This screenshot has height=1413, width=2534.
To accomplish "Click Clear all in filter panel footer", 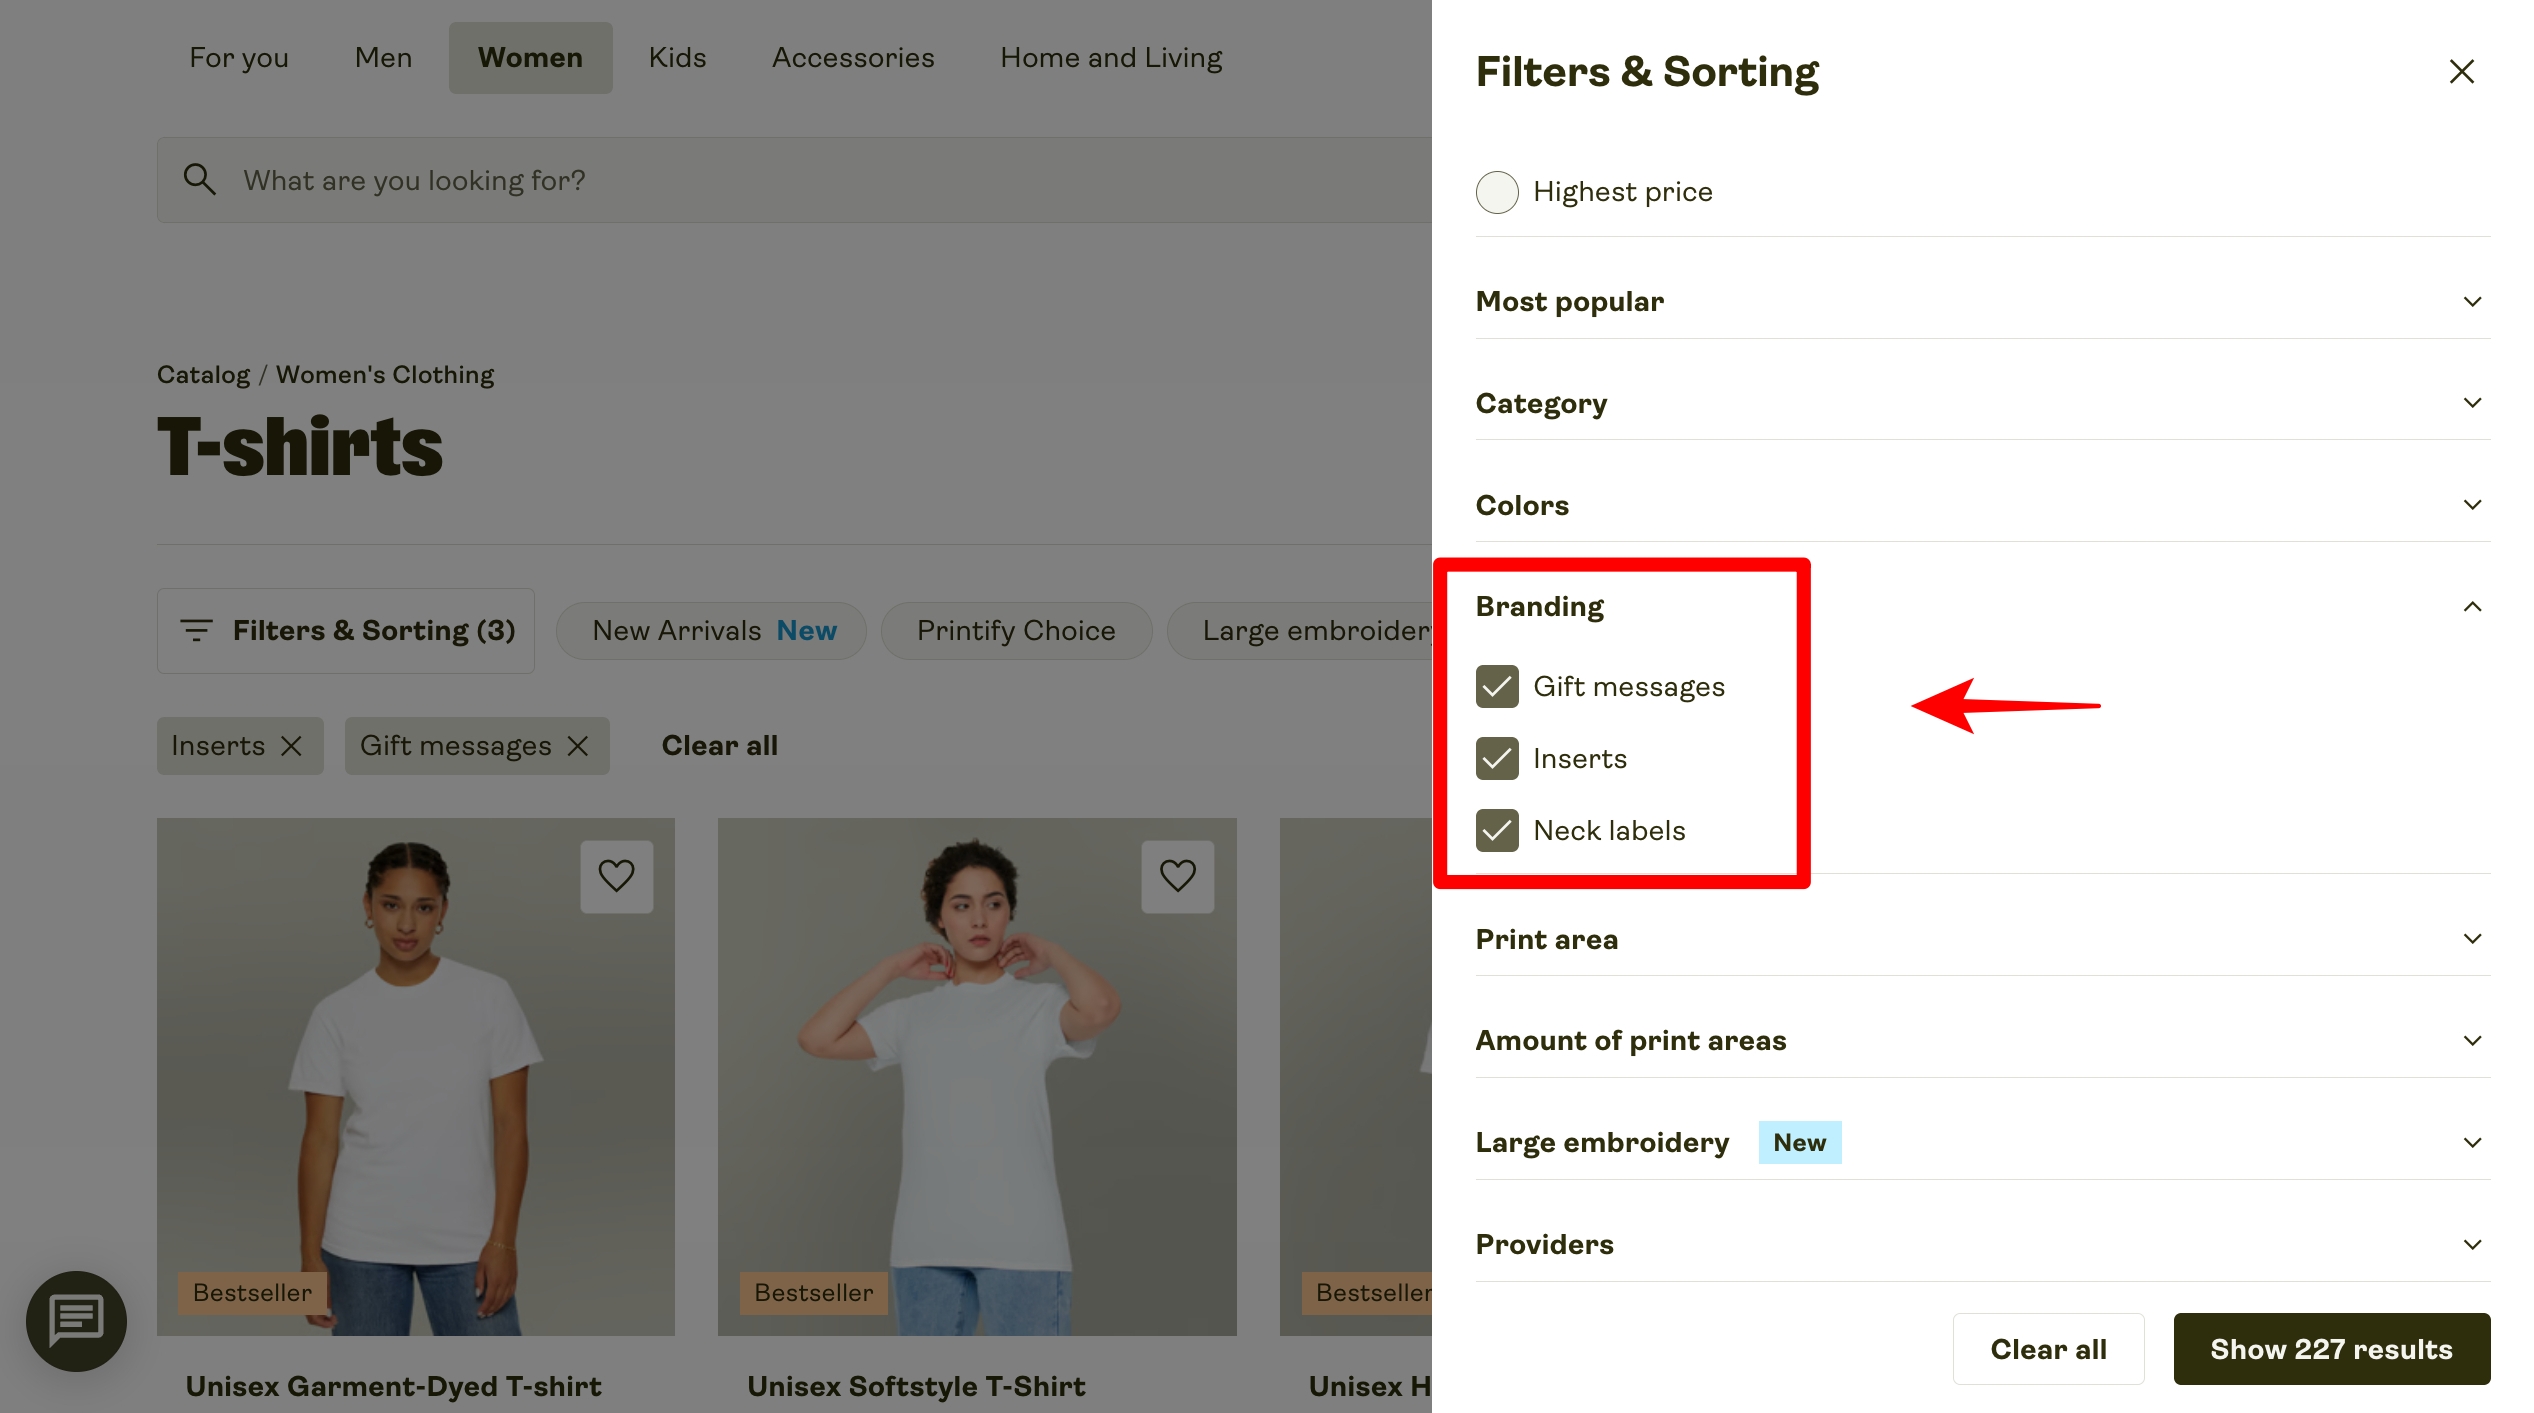I will point(2048,1349).
